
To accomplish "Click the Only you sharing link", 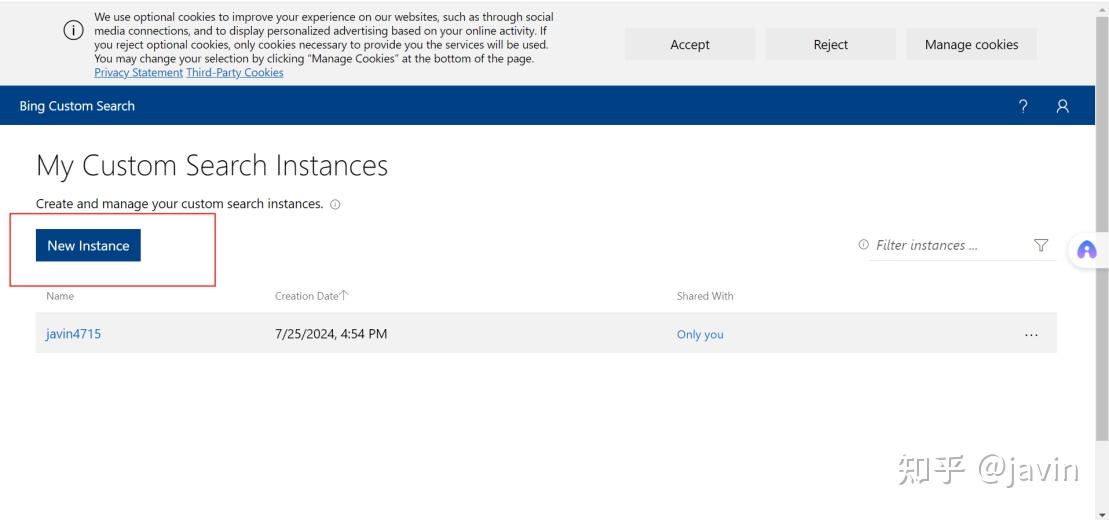I will 700,335.
